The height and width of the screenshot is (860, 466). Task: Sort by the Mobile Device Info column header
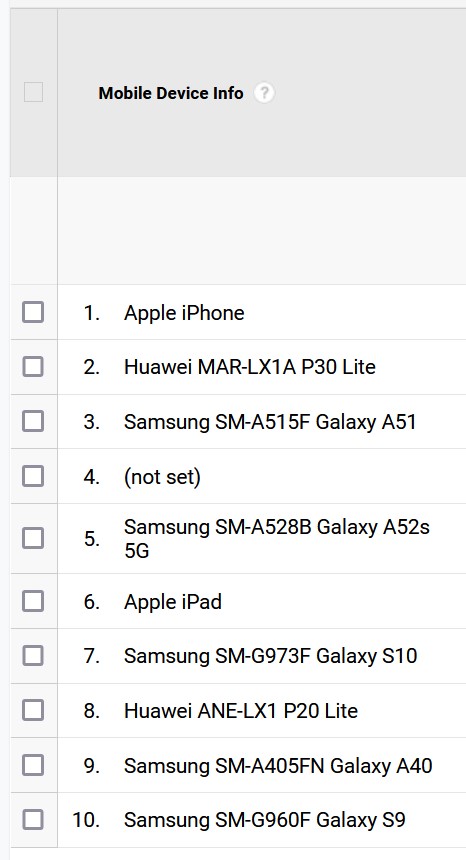[x=171, y=93]
